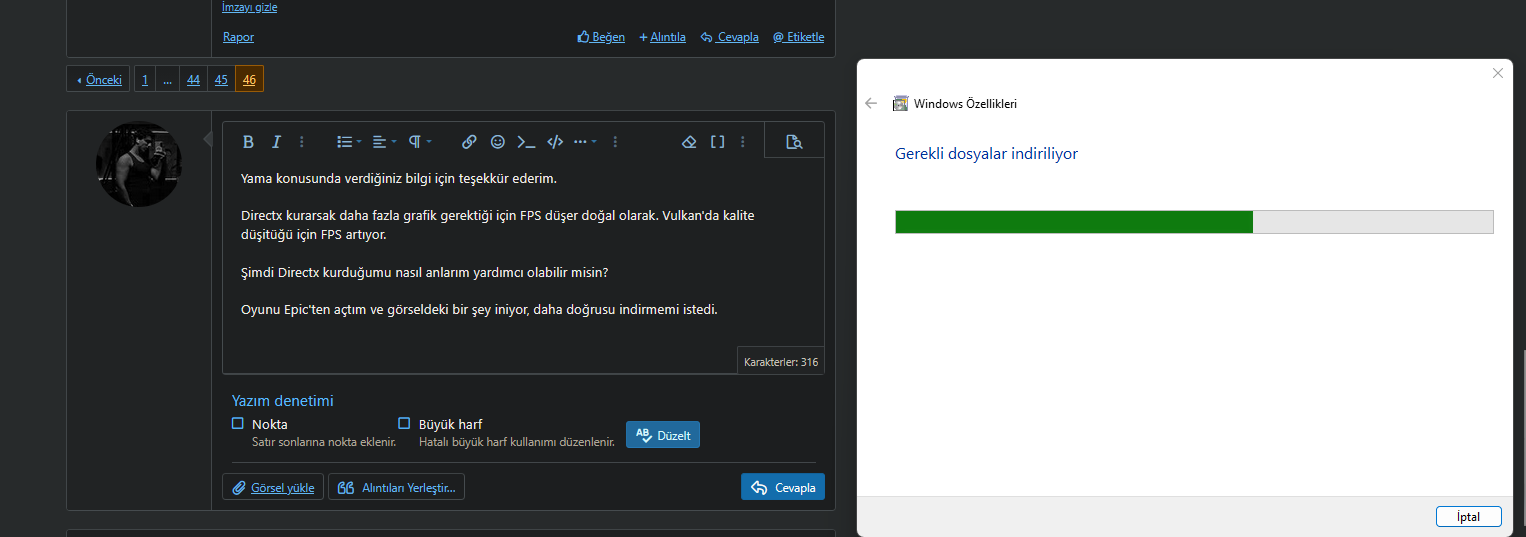Open the text alignment dropdown
Screen dimensions: 1526x537
tap(384, 142)
